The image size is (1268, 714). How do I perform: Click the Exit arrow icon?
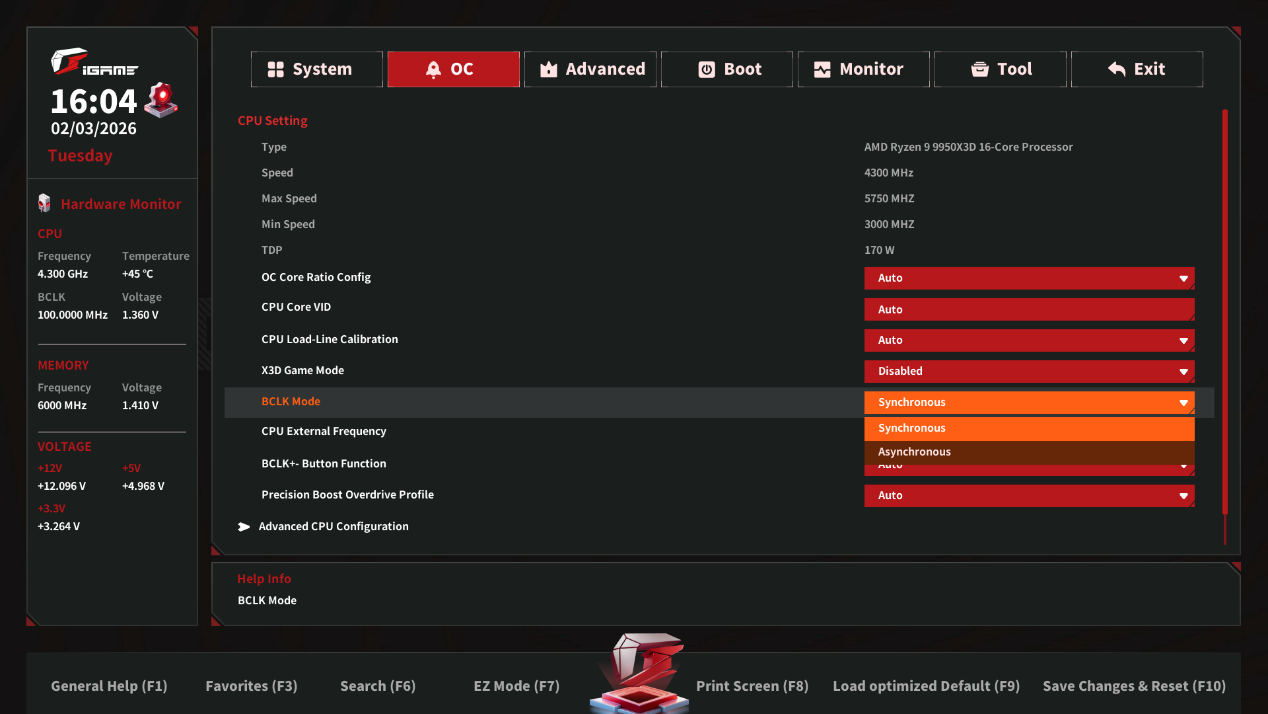tap(1117, 69)
